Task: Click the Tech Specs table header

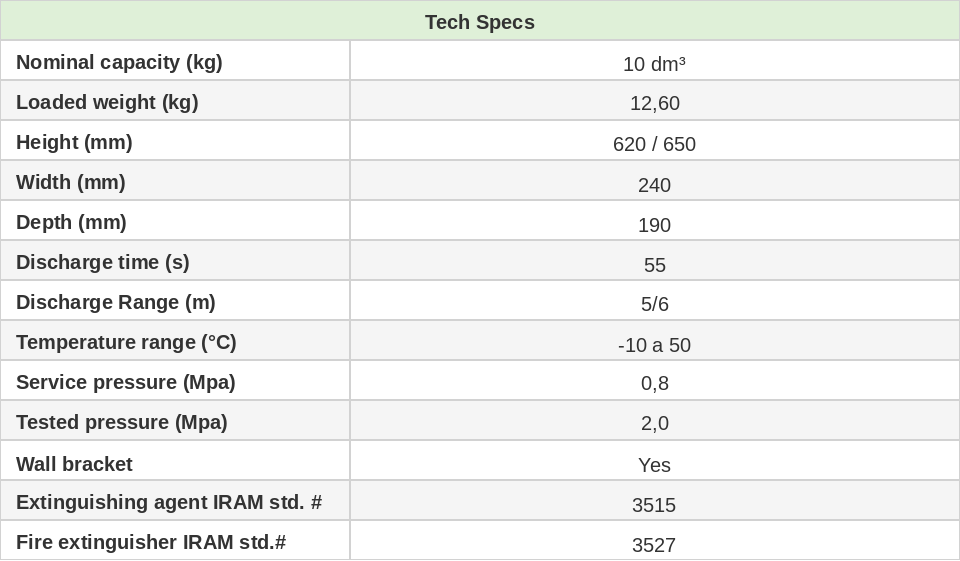Action: (479, 22)
